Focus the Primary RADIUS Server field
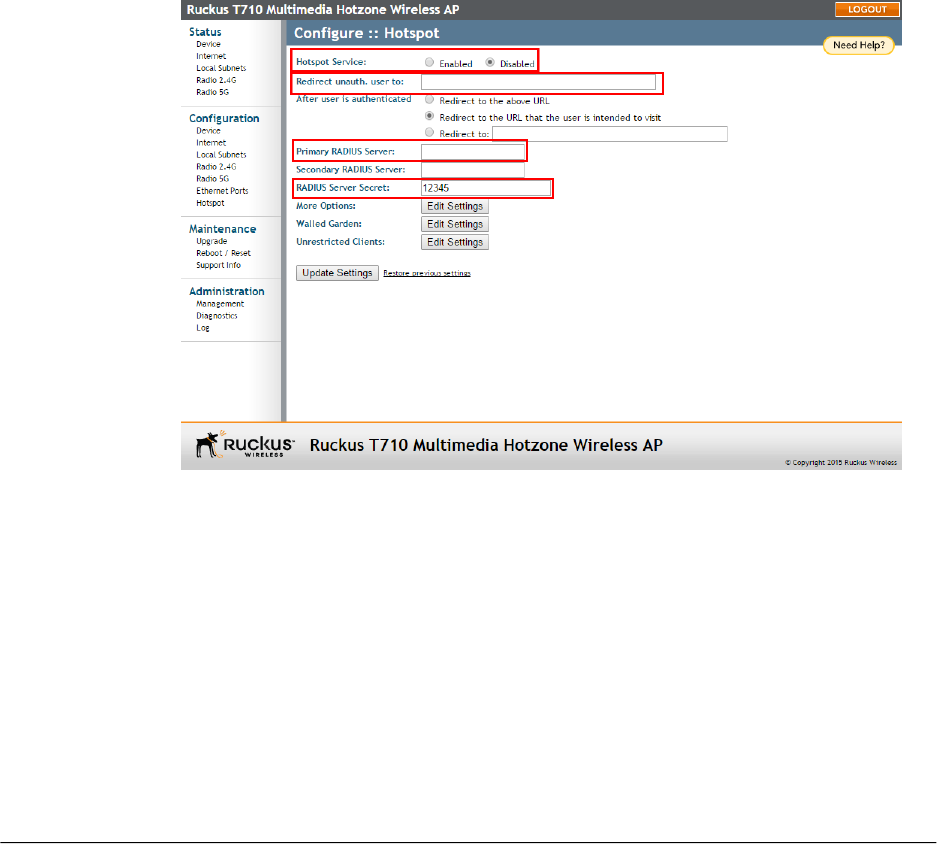Viewport: 937px width, 844px height. [473, 152]
